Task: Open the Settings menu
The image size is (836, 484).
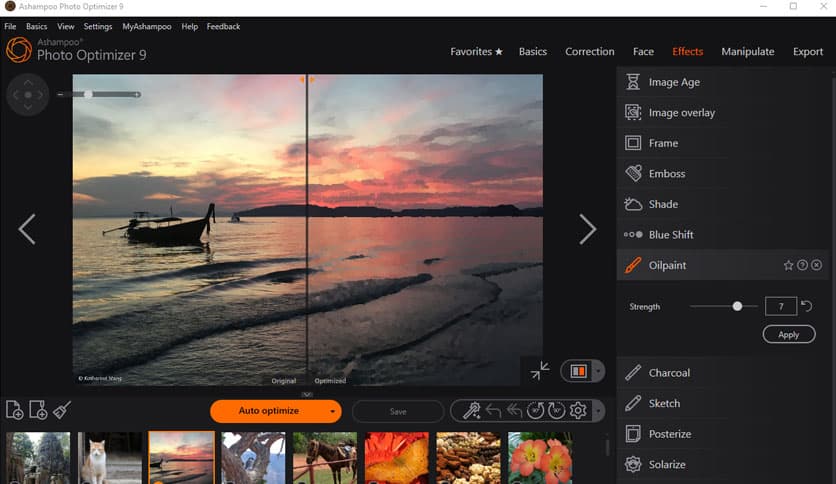Action: click(x=98, y=26)
